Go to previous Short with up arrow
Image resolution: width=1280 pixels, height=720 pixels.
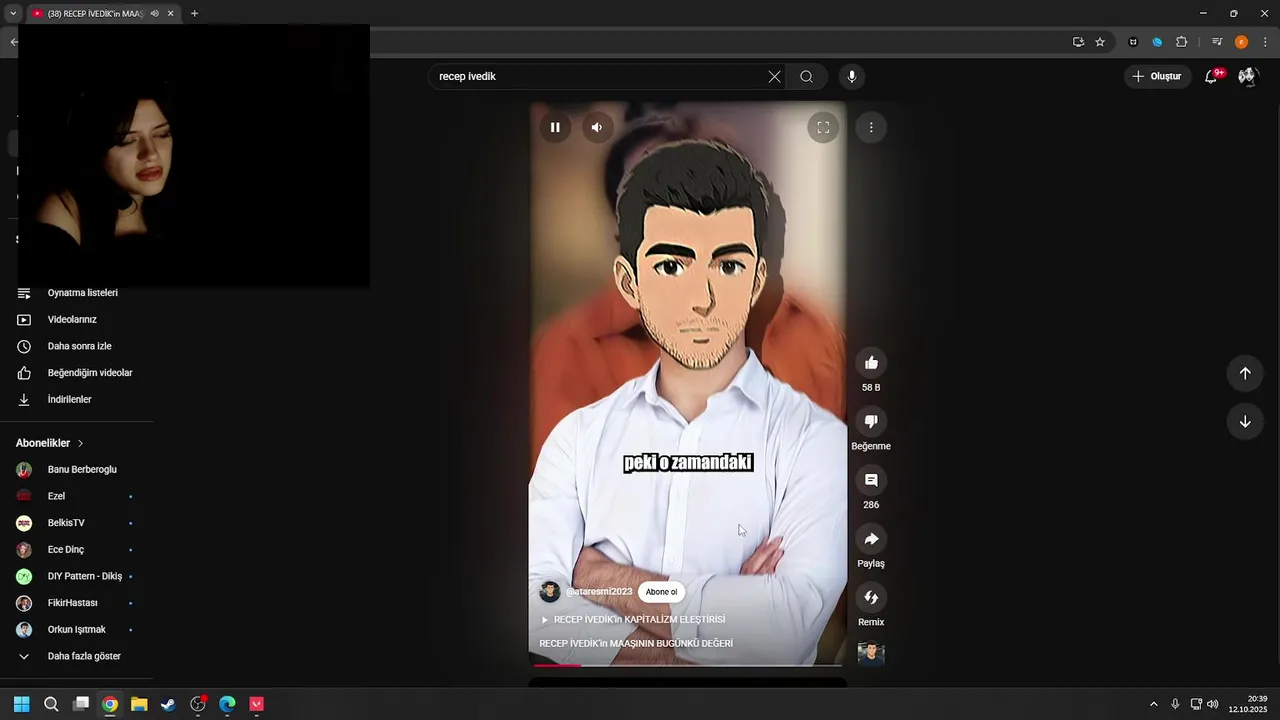tap(1245, 373)
